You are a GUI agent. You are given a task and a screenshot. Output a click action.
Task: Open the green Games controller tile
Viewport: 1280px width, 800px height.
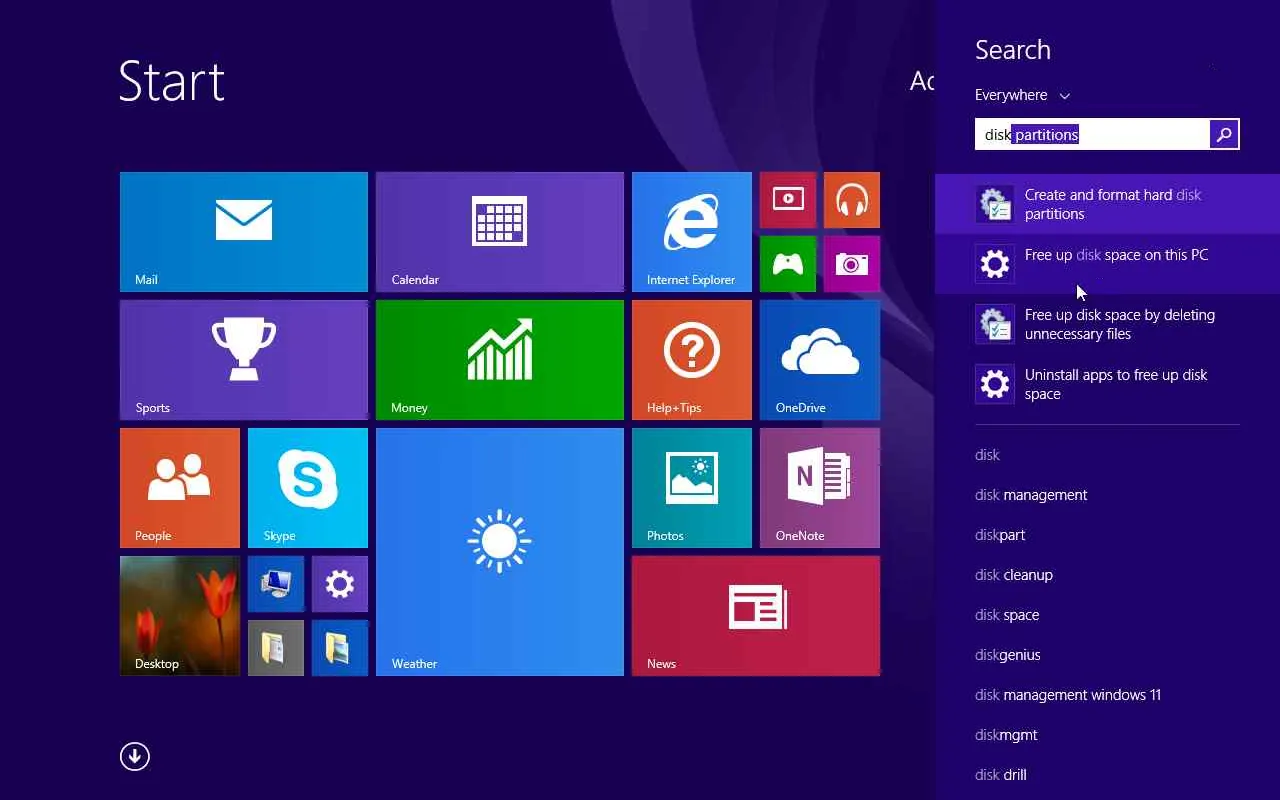coord(788,264)
